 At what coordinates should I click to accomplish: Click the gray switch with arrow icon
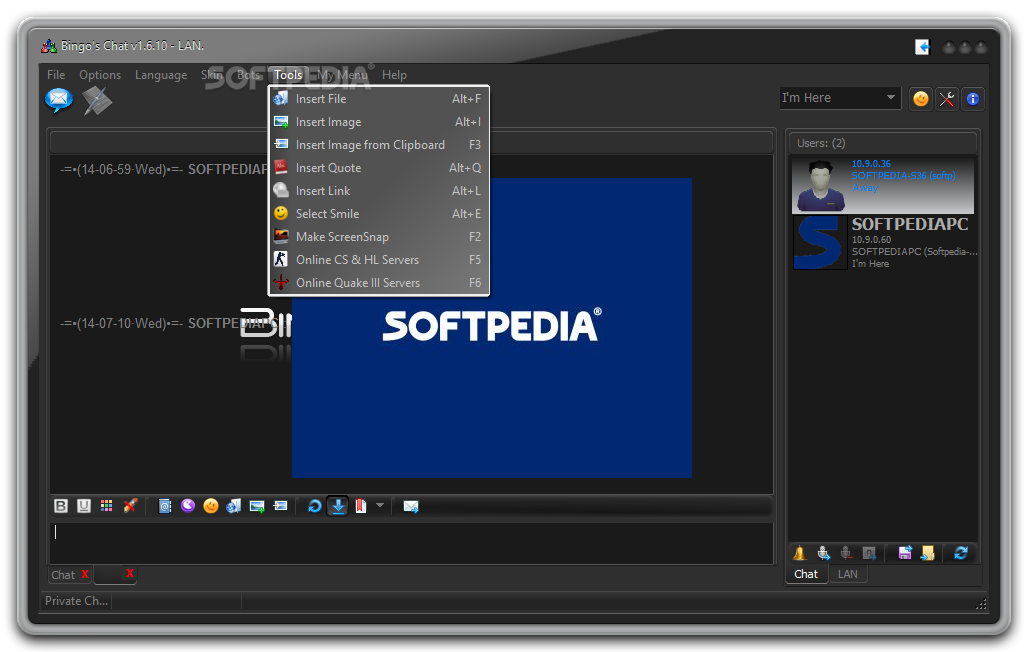(x=869, y=553)
